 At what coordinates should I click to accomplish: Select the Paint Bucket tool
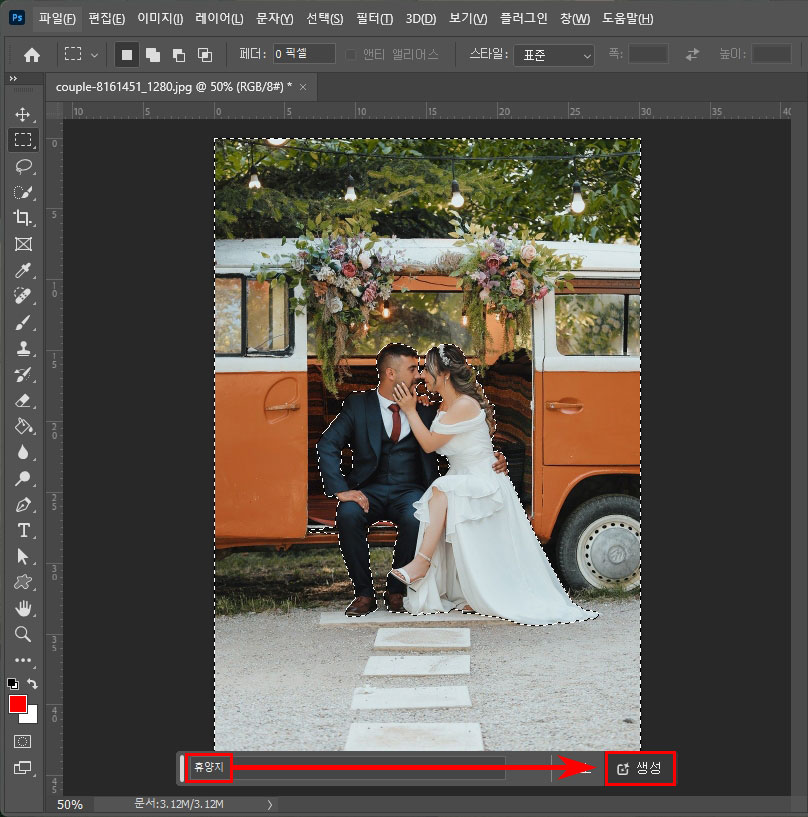click(x=22, y=426)
